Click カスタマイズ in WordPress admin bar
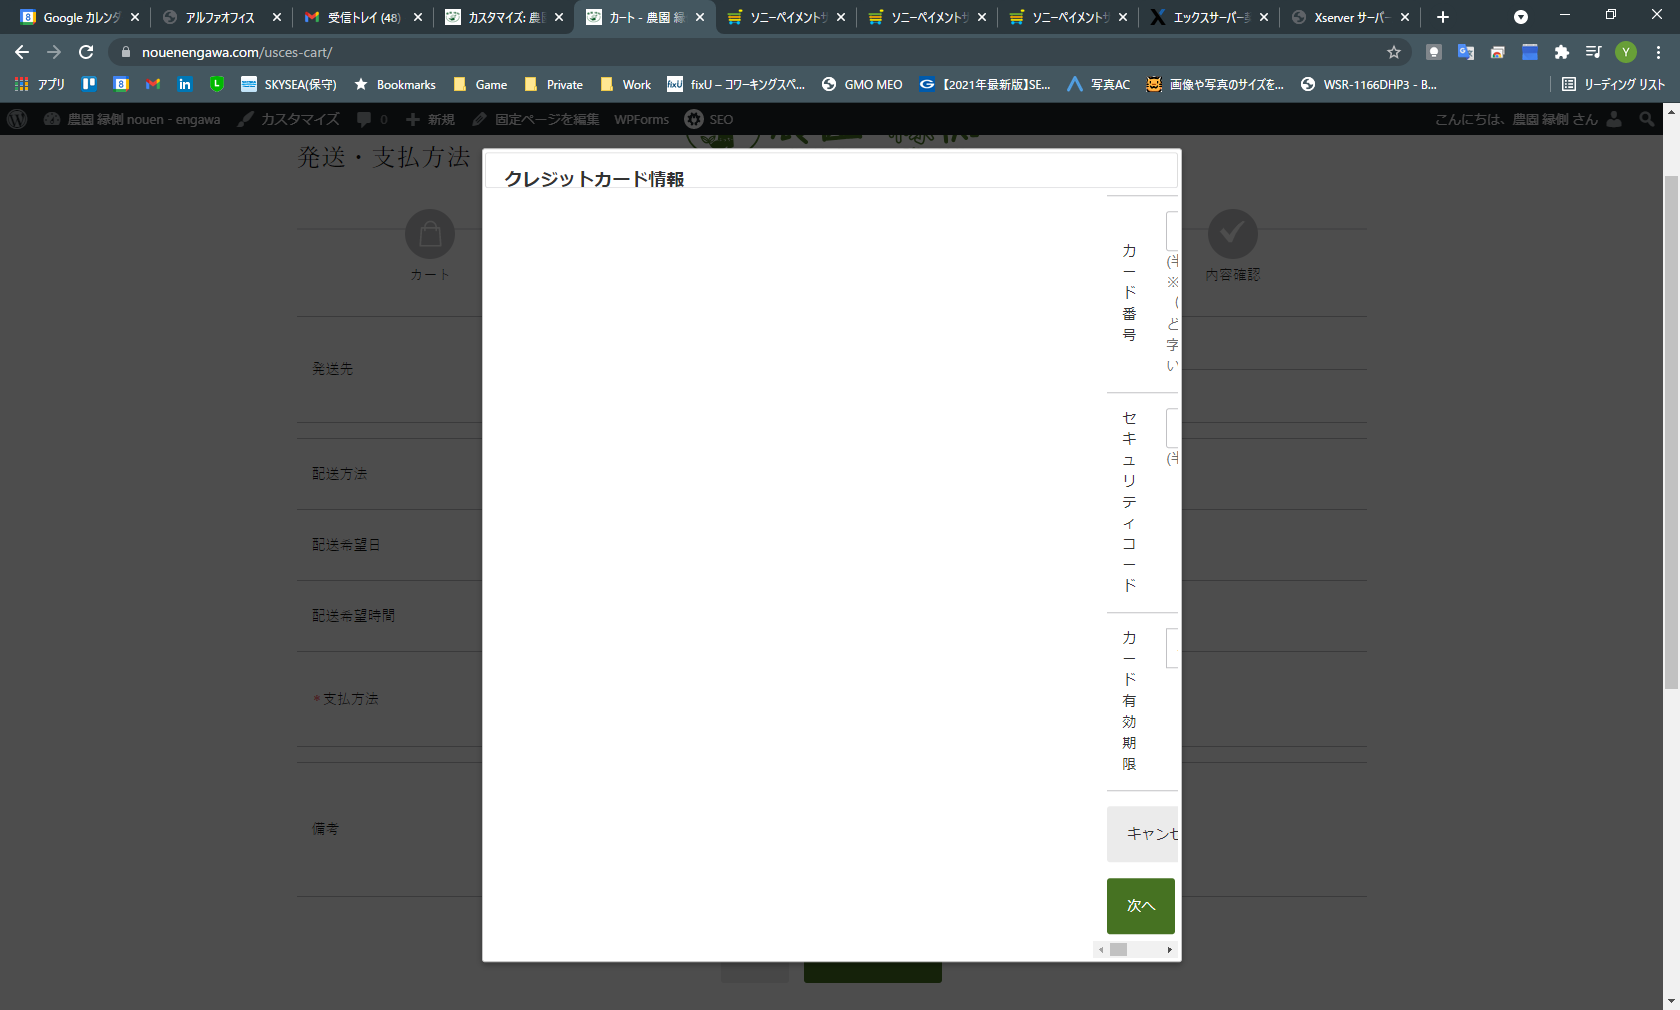 point(289,119)
